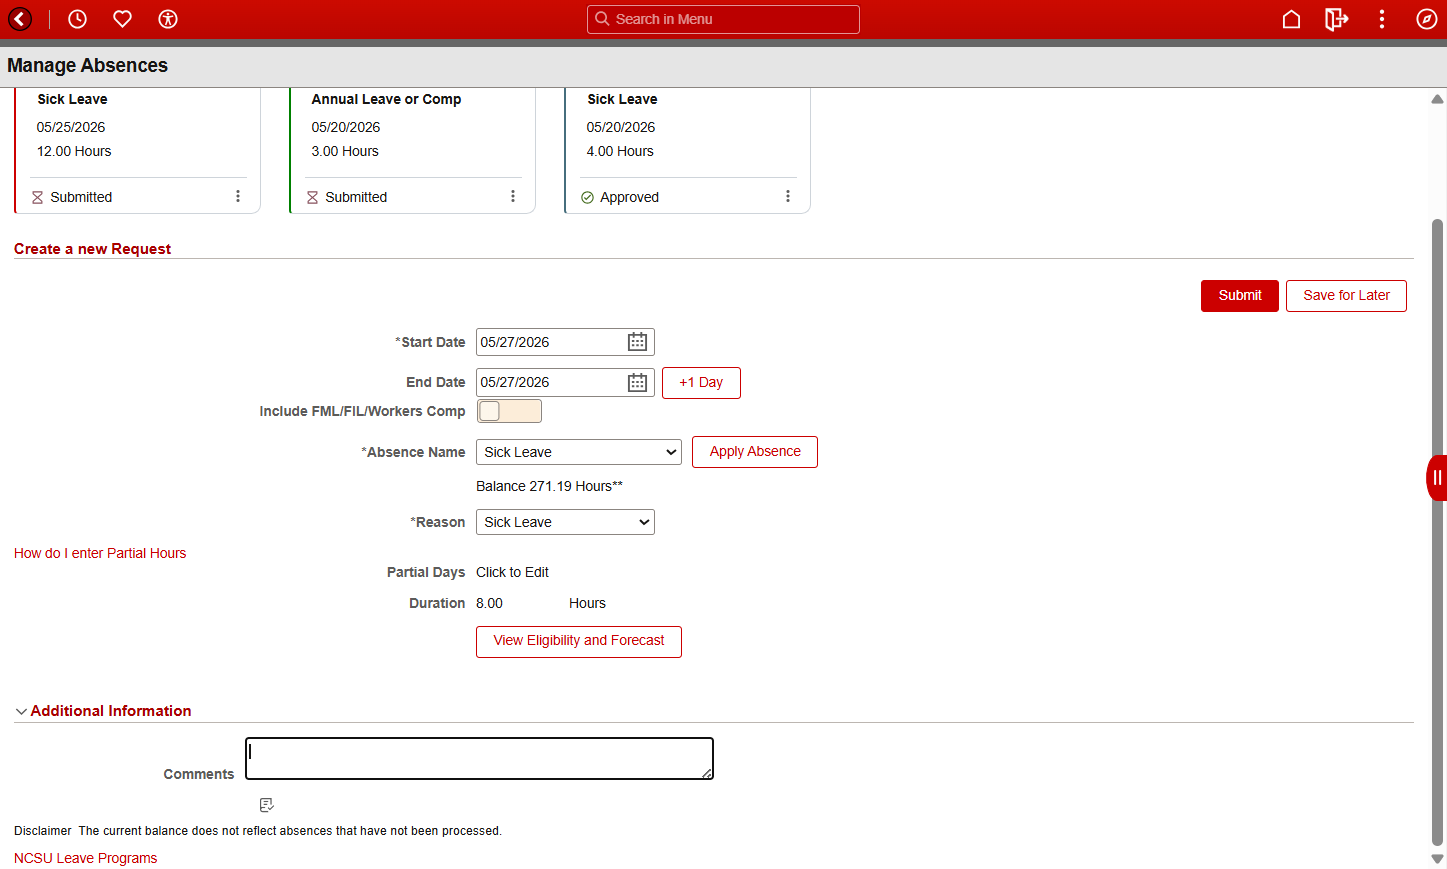1447x869 pixels.
Task: Click the scrollbar up arrow
Action: 1437,99
